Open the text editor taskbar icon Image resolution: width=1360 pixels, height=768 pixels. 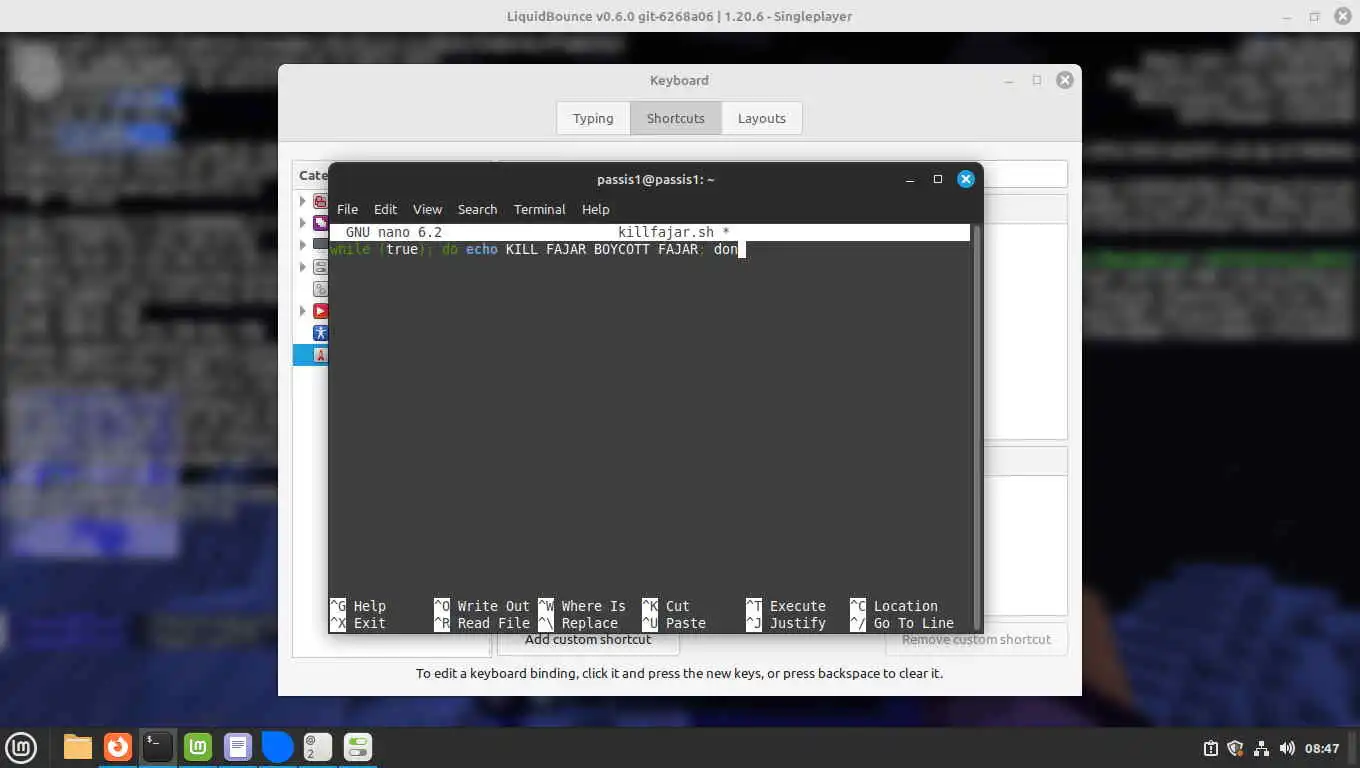pyautogui.click(x=238, y=747)
